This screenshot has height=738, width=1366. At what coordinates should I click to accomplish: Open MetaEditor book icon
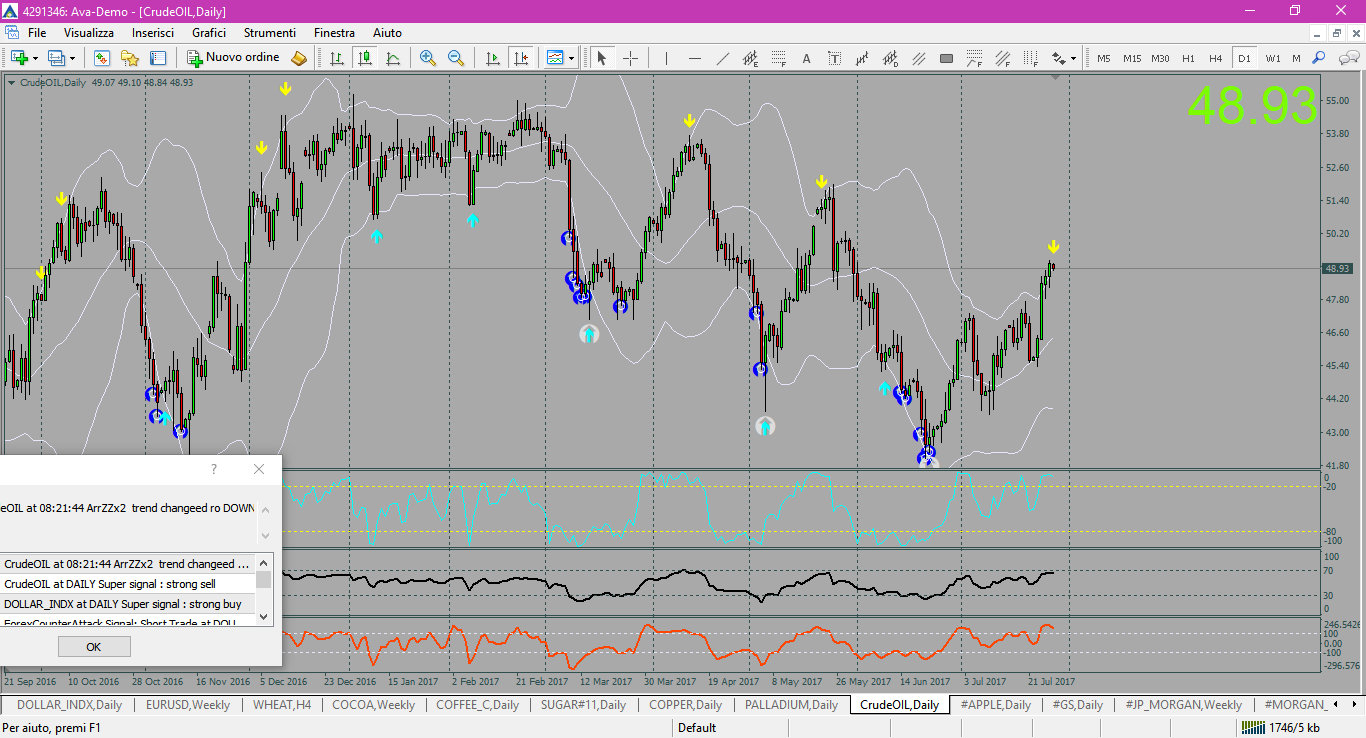298,58
